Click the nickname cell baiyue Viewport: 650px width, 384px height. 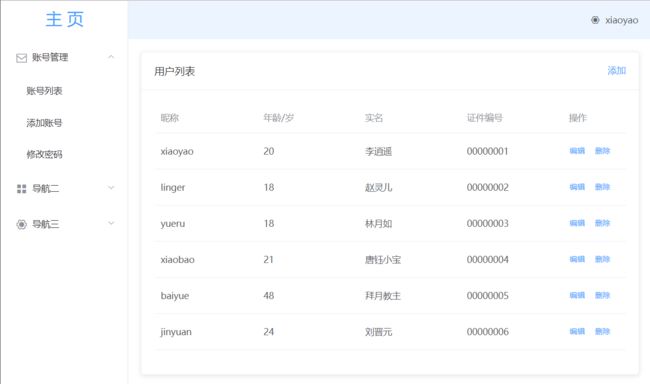pos(175,296)
